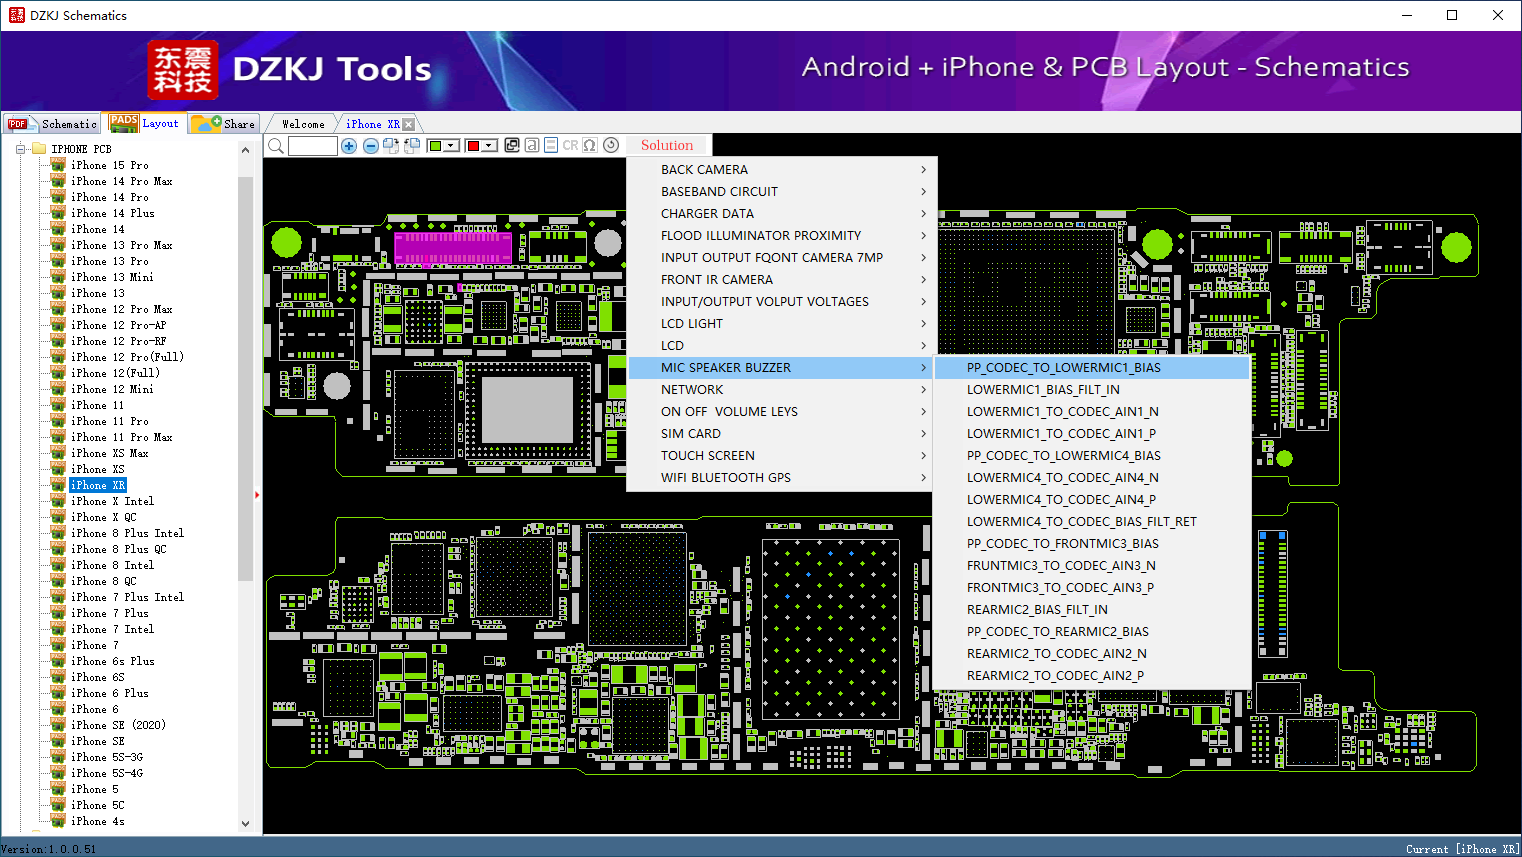Click the zoom out minus icon
1522x857 pixels.
click(371, 146)
